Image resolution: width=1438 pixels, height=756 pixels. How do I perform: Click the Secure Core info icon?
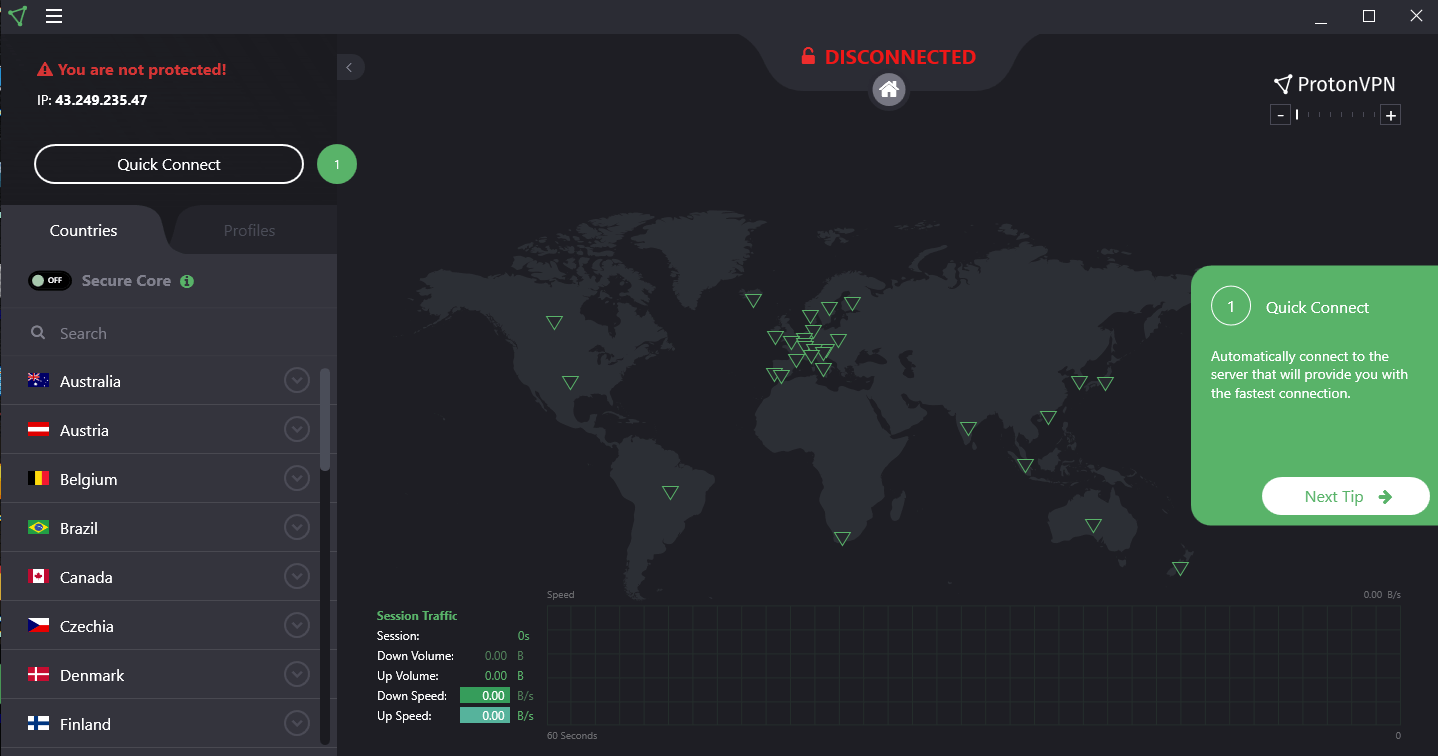point(186,281)
